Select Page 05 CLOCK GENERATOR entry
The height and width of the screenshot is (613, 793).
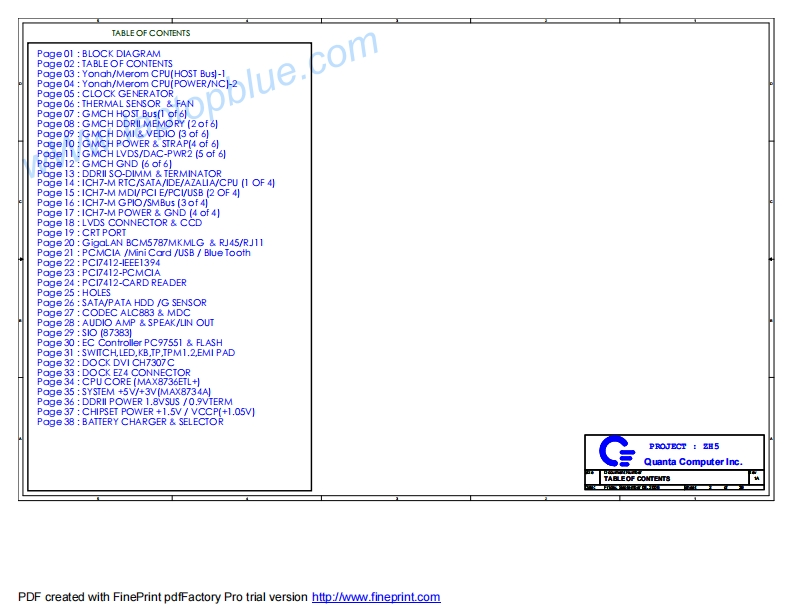105,94
